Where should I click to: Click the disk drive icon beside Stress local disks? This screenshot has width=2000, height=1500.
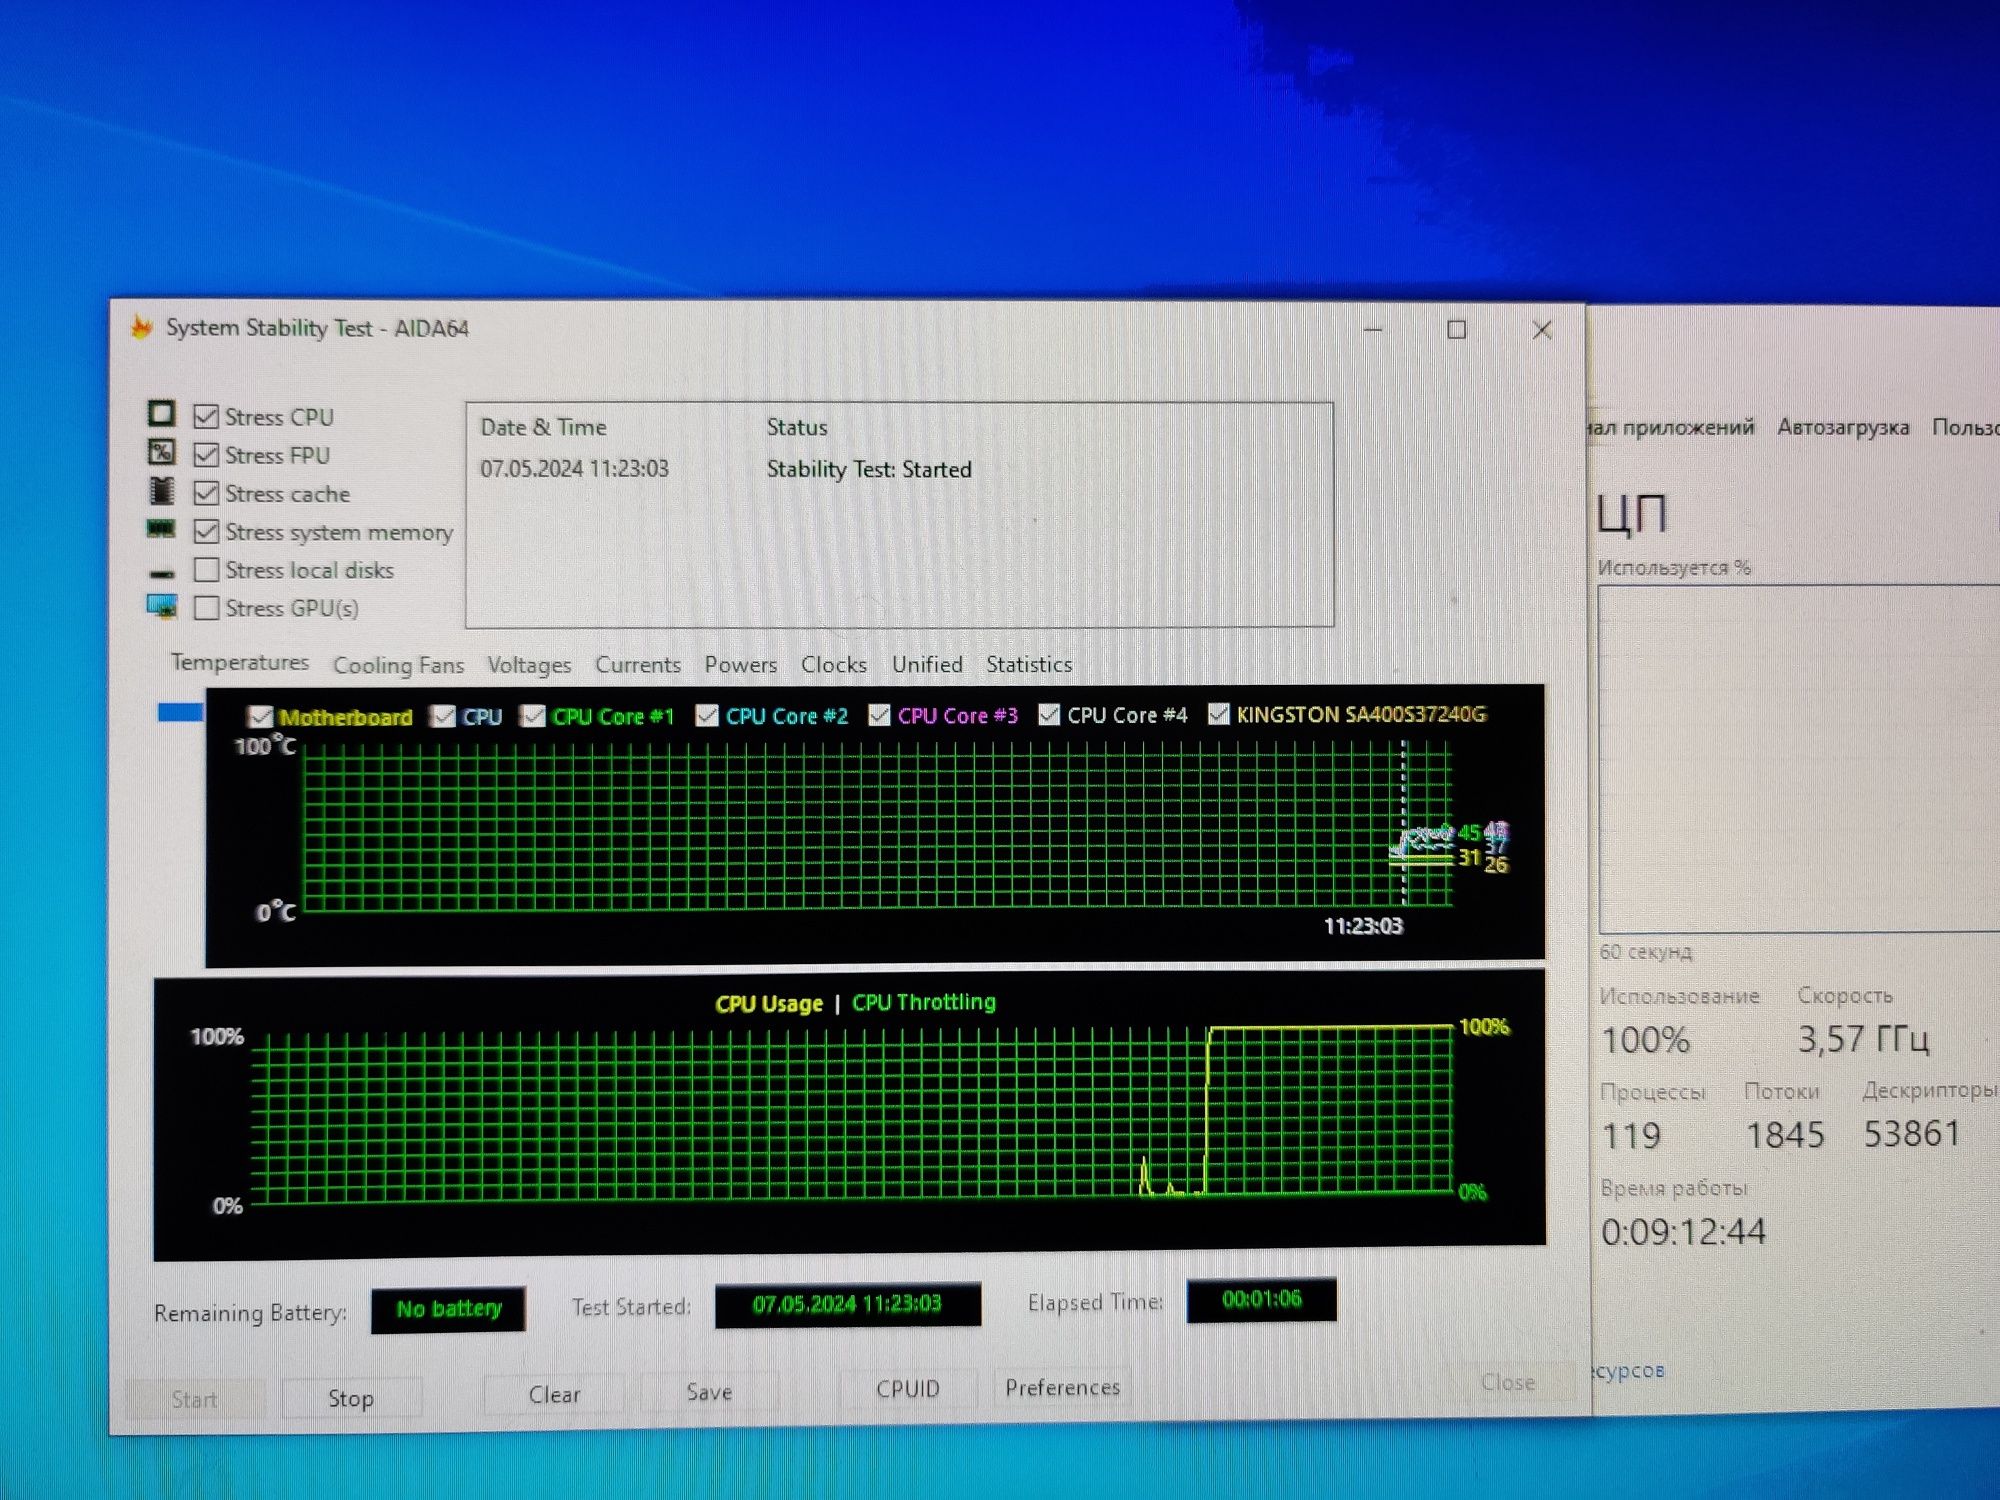[x=161, y=573]
